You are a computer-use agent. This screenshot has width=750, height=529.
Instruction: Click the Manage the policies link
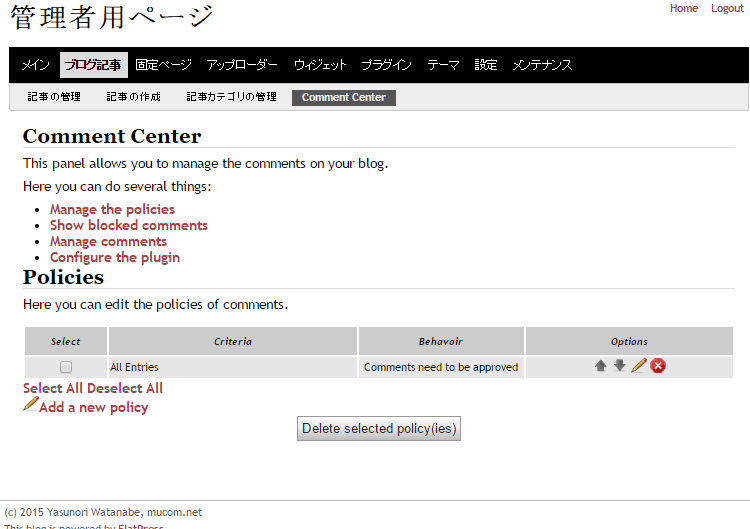tap(112, 209)
